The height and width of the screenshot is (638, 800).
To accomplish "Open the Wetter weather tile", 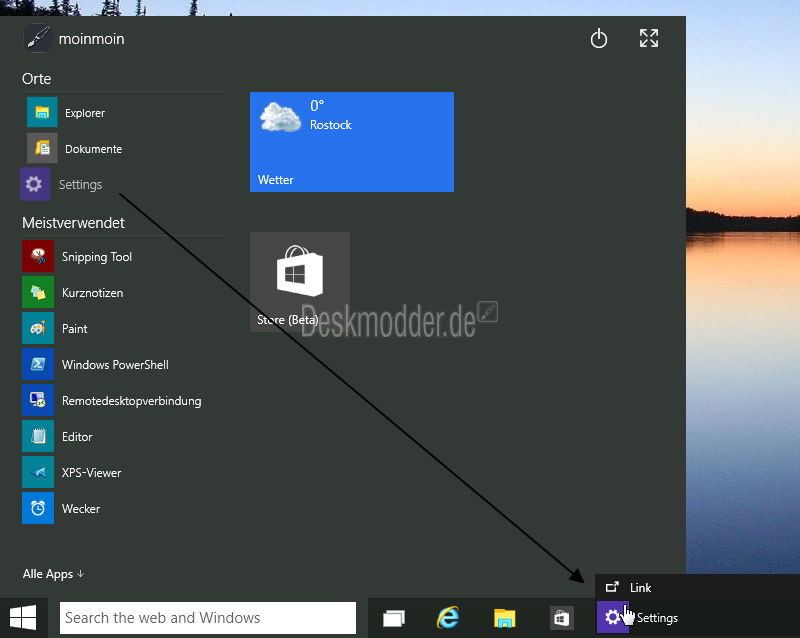I will coord(352,142).
